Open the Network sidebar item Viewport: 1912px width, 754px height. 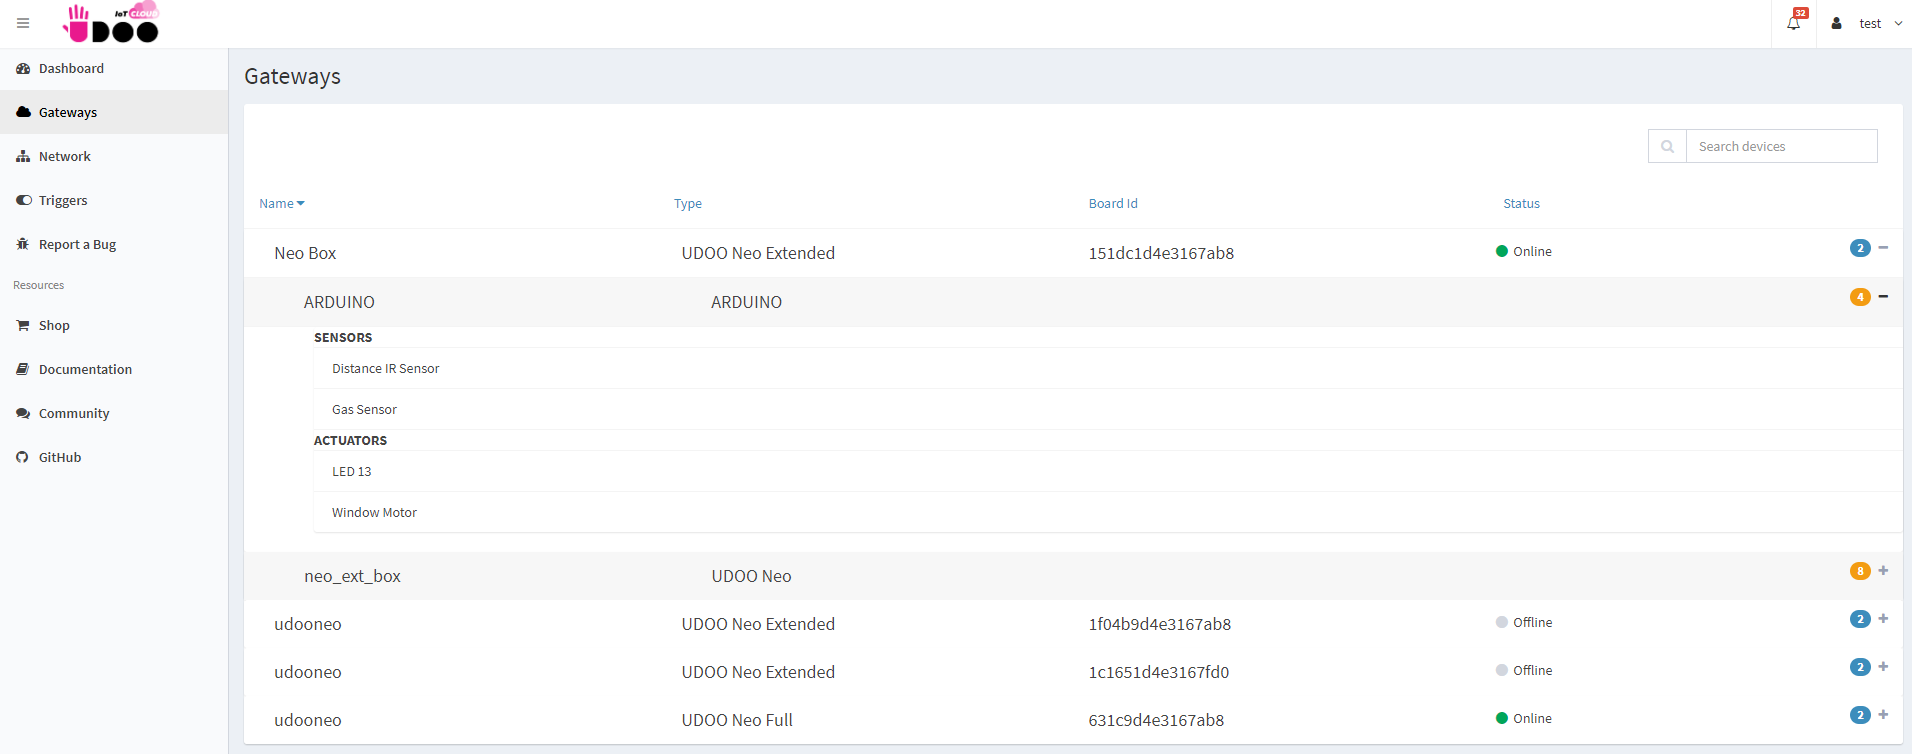114,156
